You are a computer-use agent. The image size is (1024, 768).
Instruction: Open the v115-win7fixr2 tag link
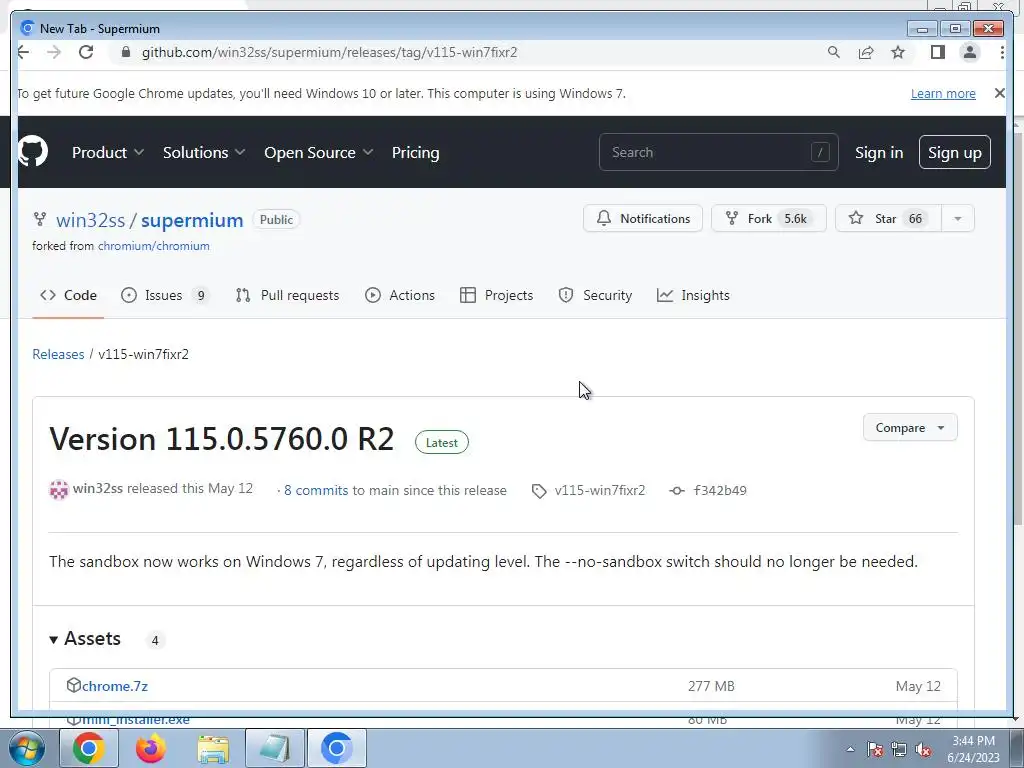coord(600,490)
